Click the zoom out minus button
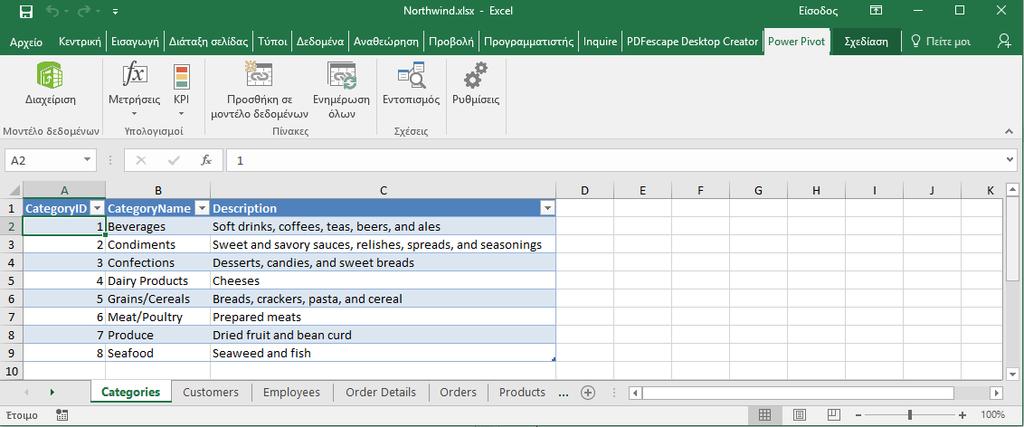The height and width of the screenshot is (427, 1024). pos(859,415)
